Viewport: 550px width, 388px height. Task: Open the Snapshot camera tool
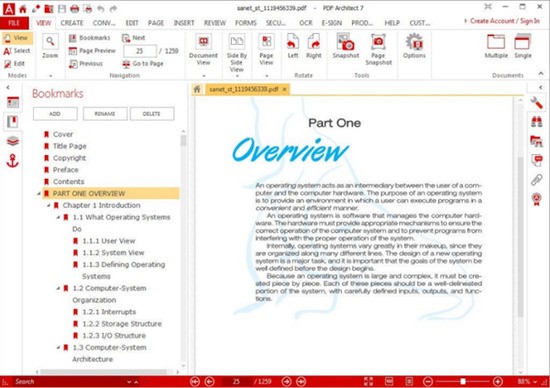click(x=346, y=46)
